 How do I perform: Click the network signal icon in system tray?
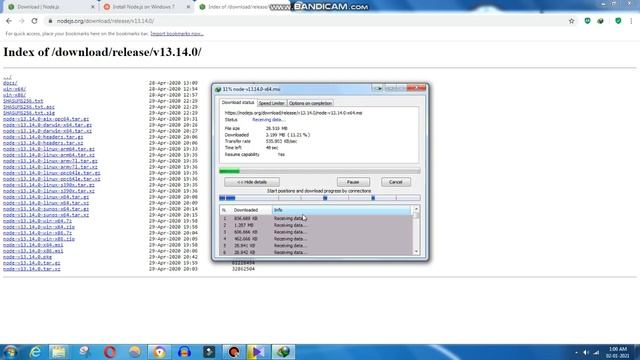596,352
